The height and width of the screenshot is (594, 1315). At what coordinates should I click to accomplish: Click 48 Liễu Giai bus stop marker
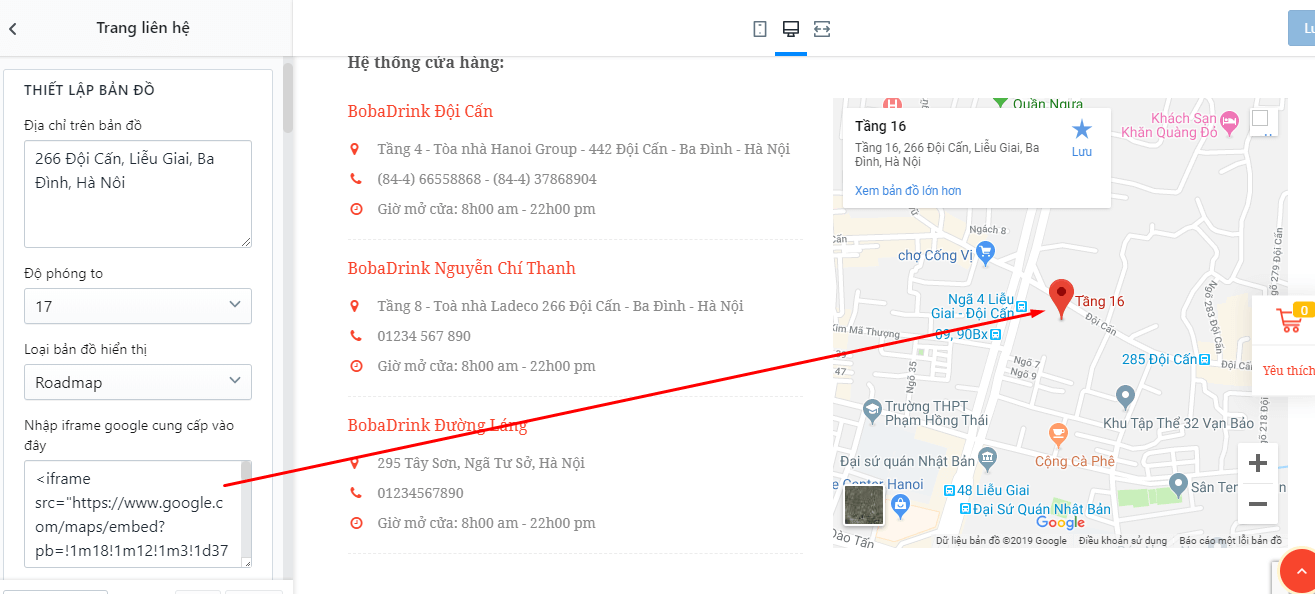949,490
